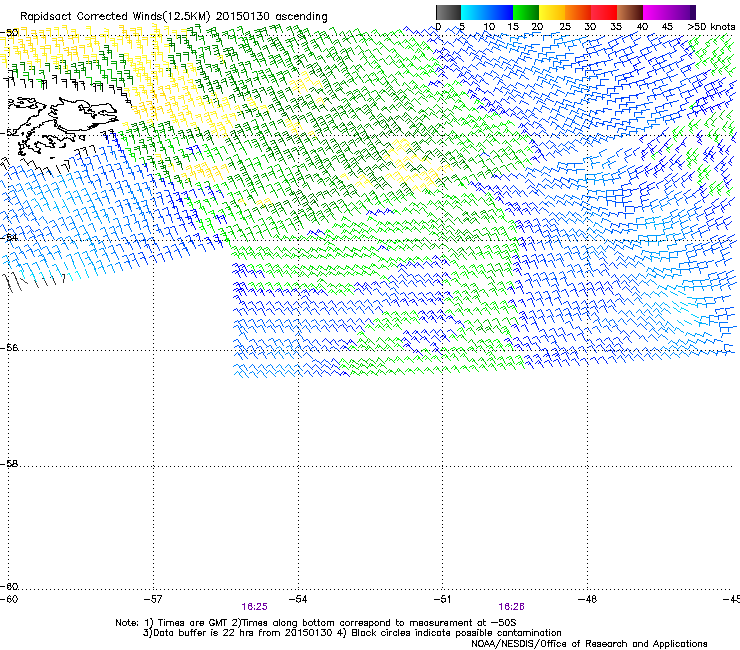740x650 pixels.
Task: Click the 'Times are GMT' note line
Action: (316, 623)
